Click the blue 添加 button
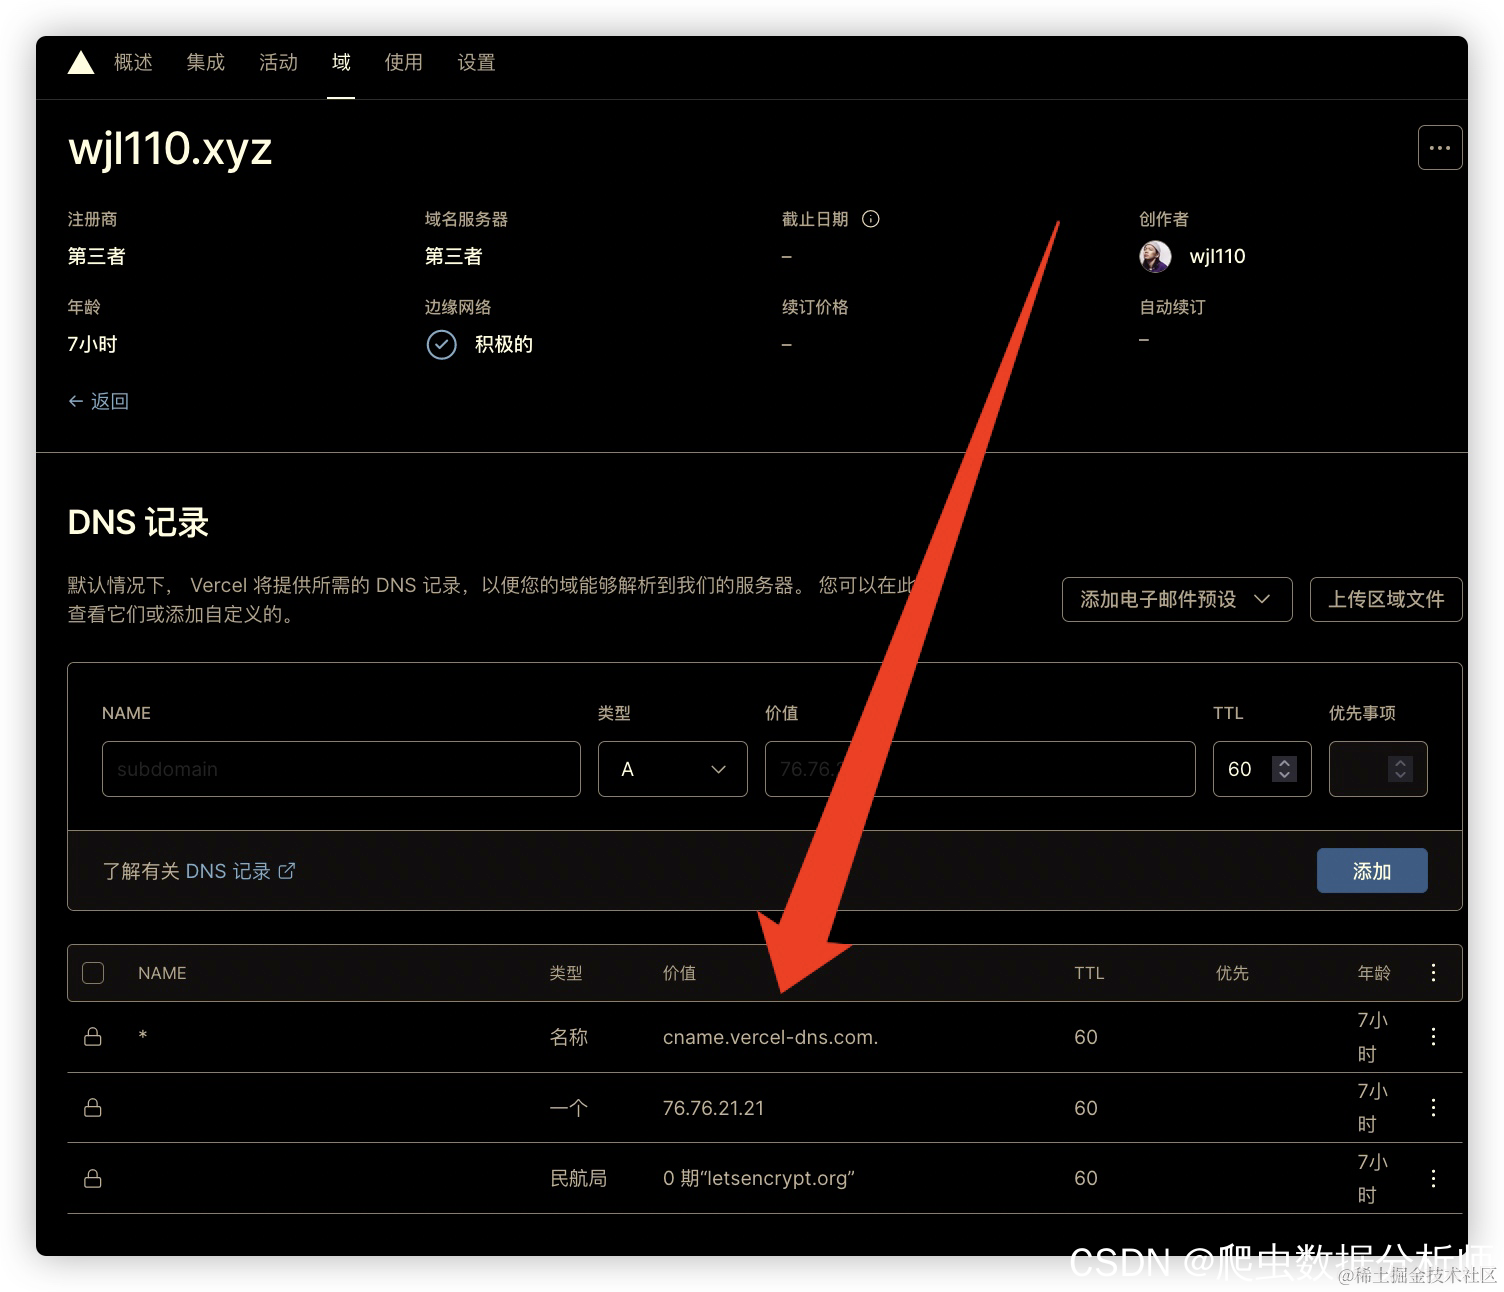Viewport: 1504px width, 1292px height. pos(1372,871)
